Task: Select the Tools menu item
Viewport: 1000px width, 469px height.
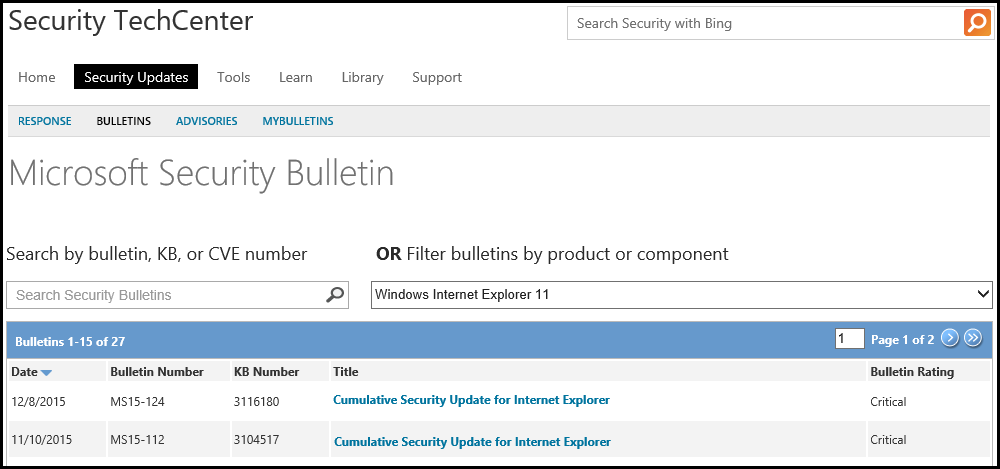Action: (233, 77)
